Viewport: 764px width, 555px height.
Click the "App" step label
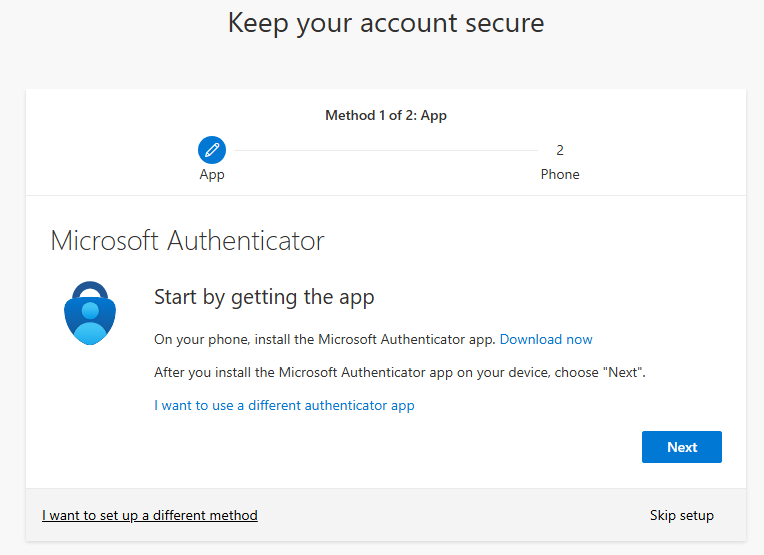click(x=212, y=174)
